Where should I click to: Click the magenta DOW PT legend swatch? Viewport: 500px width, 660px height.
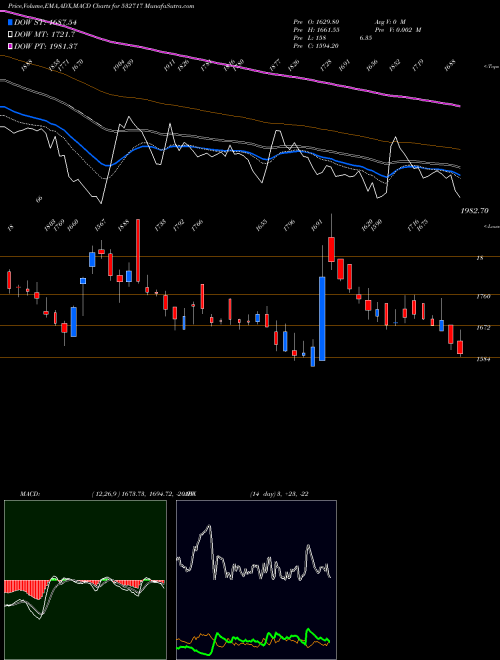tap(10, 46)
